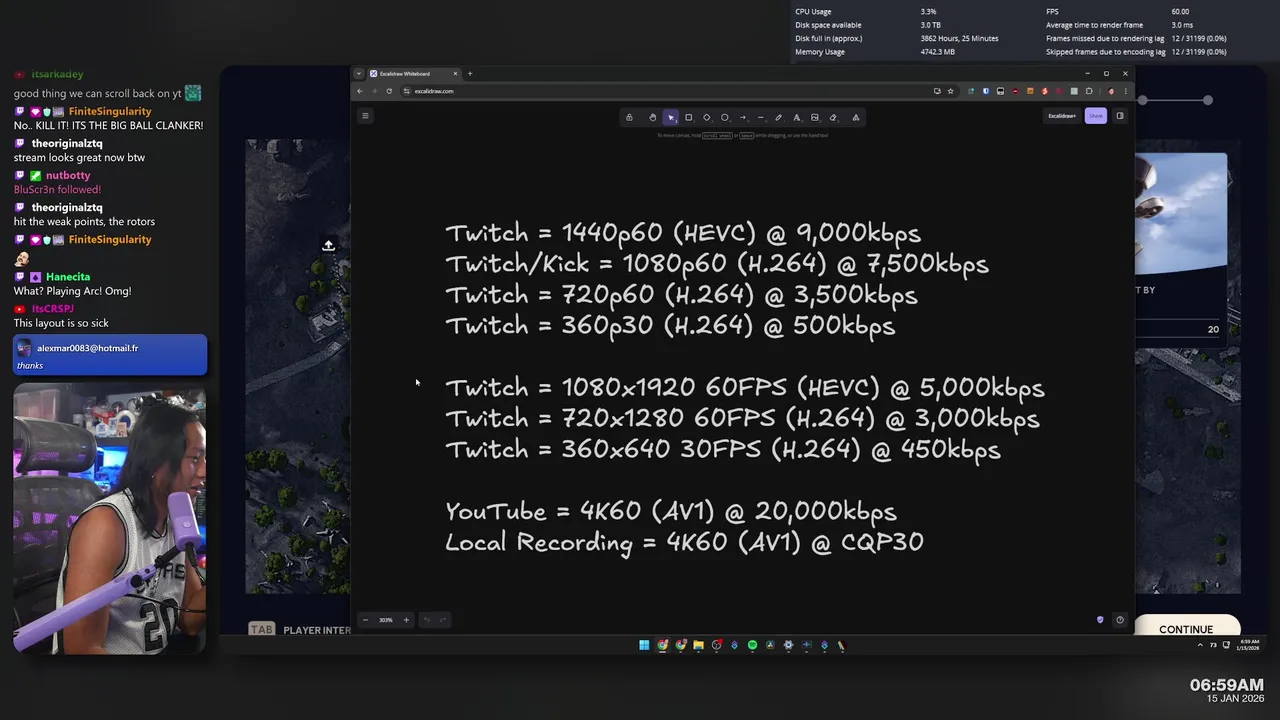Open the Windows Start menu
This screenshot has height=720, width=1280.
644,645
